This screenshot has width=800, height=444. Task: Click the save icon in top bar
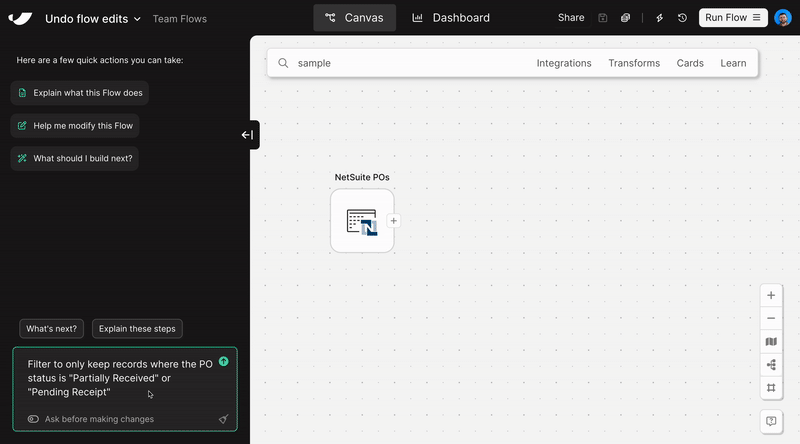point(603,18)
